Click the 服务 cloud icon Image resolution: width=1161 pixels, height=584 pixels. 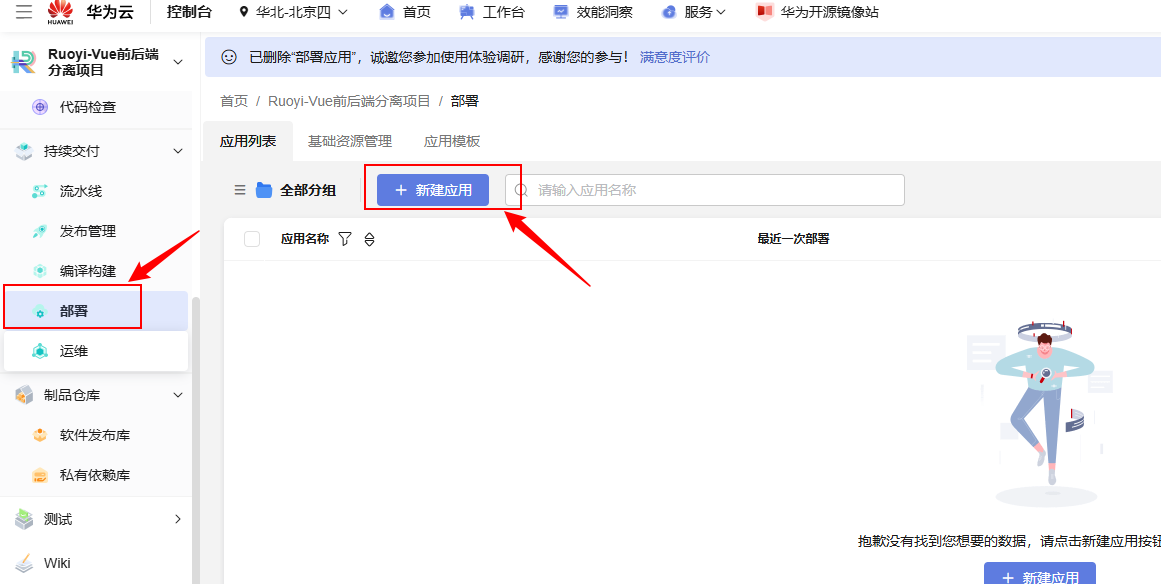coord(669,12)
